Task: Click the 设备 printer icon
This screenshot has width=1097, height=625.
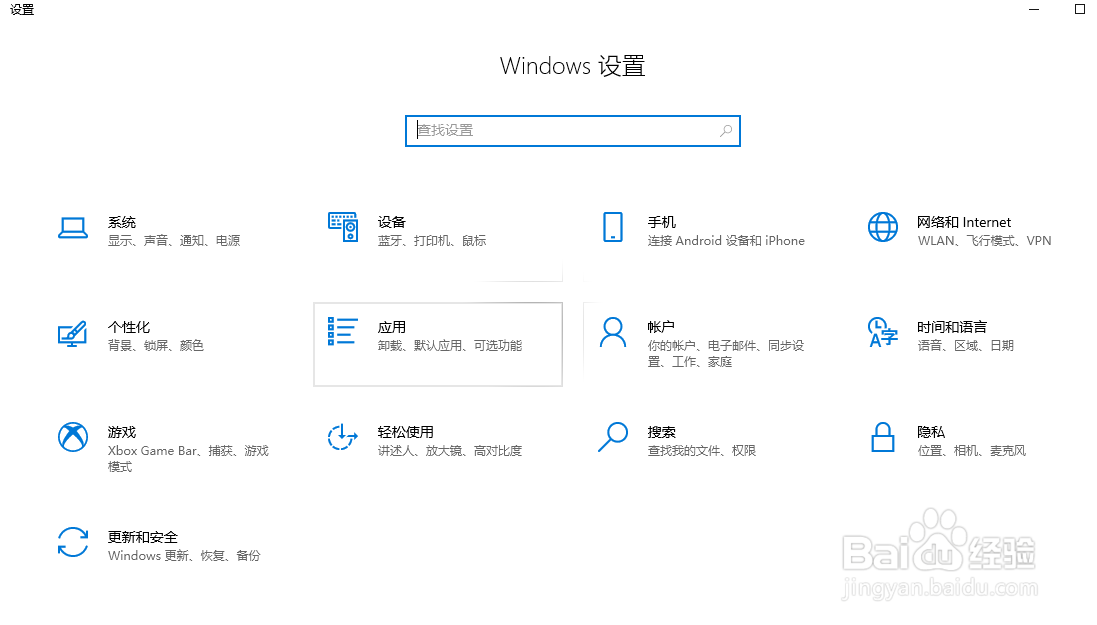Action: tap(343, 228)
